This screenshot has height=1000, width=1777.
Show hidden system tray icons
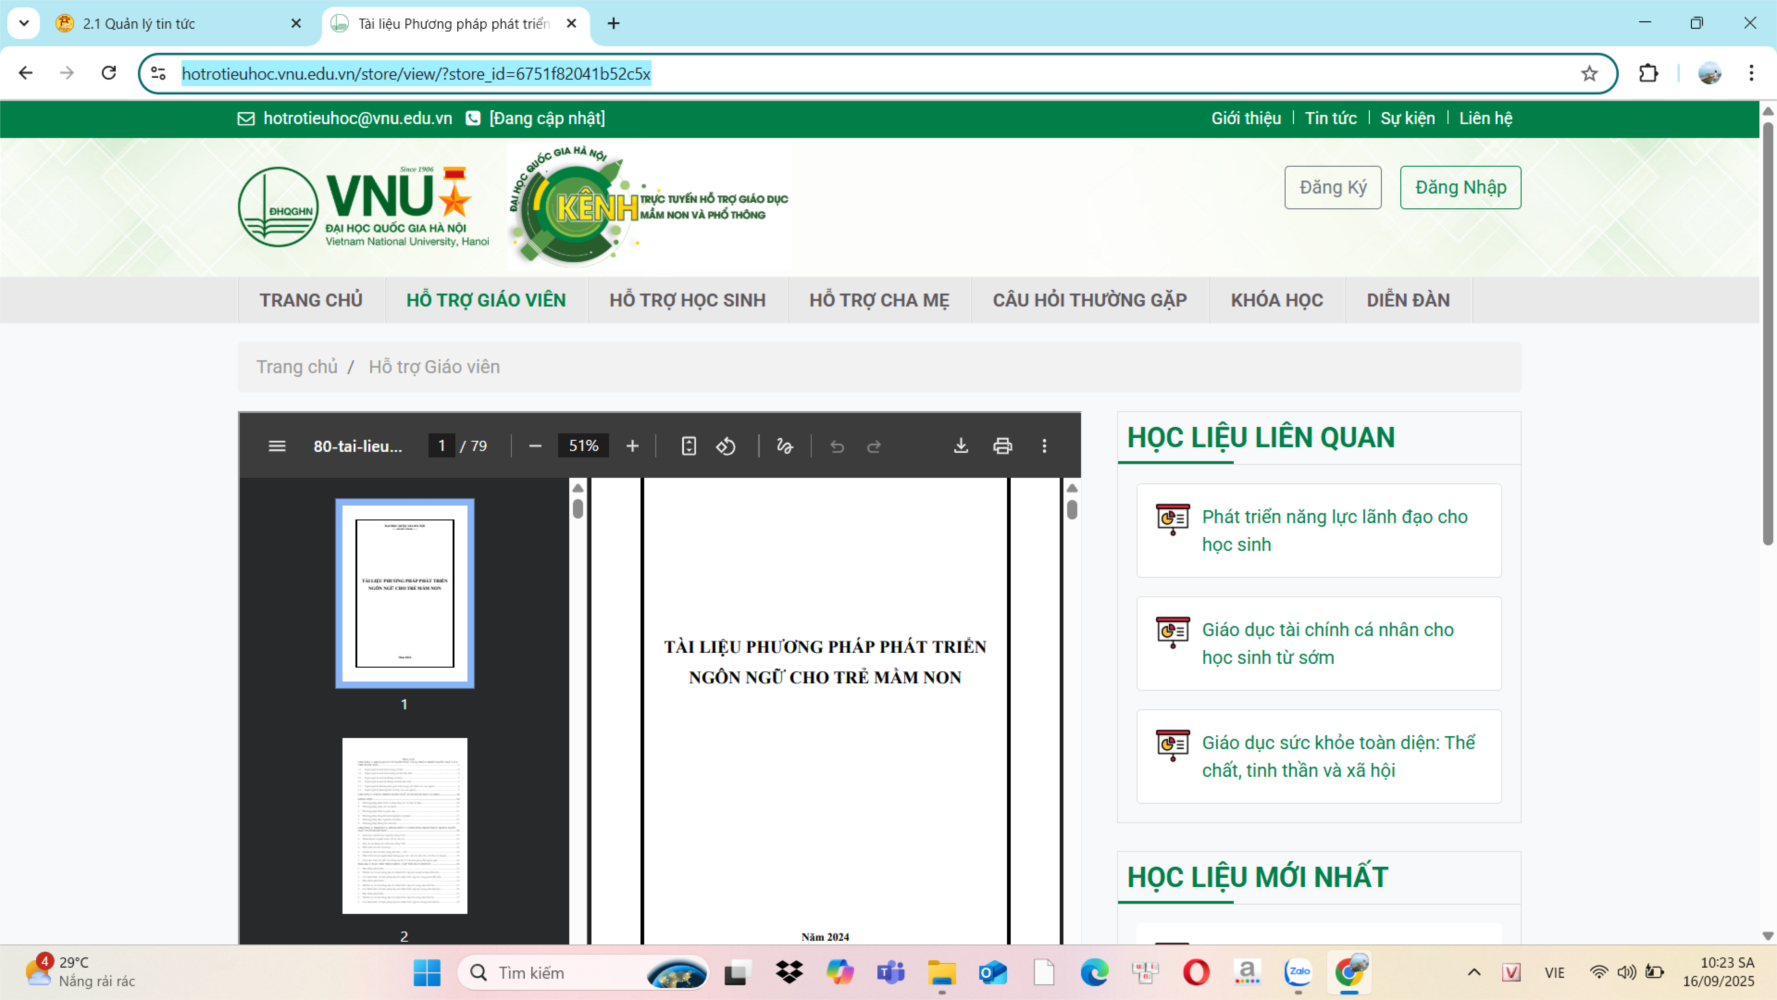point(1473,972)
